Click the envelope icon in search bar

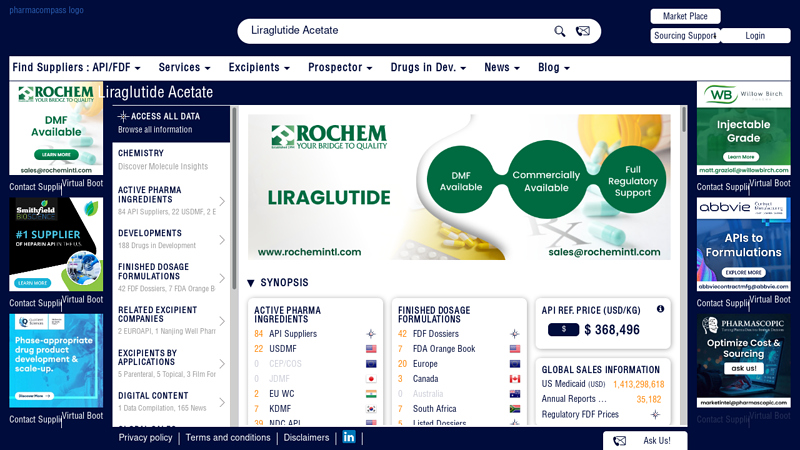point(583,31)
